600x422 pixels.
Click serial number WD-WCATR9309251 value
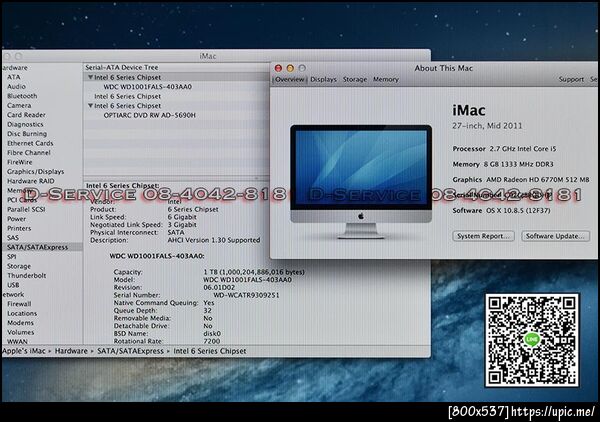click(246, 295)
